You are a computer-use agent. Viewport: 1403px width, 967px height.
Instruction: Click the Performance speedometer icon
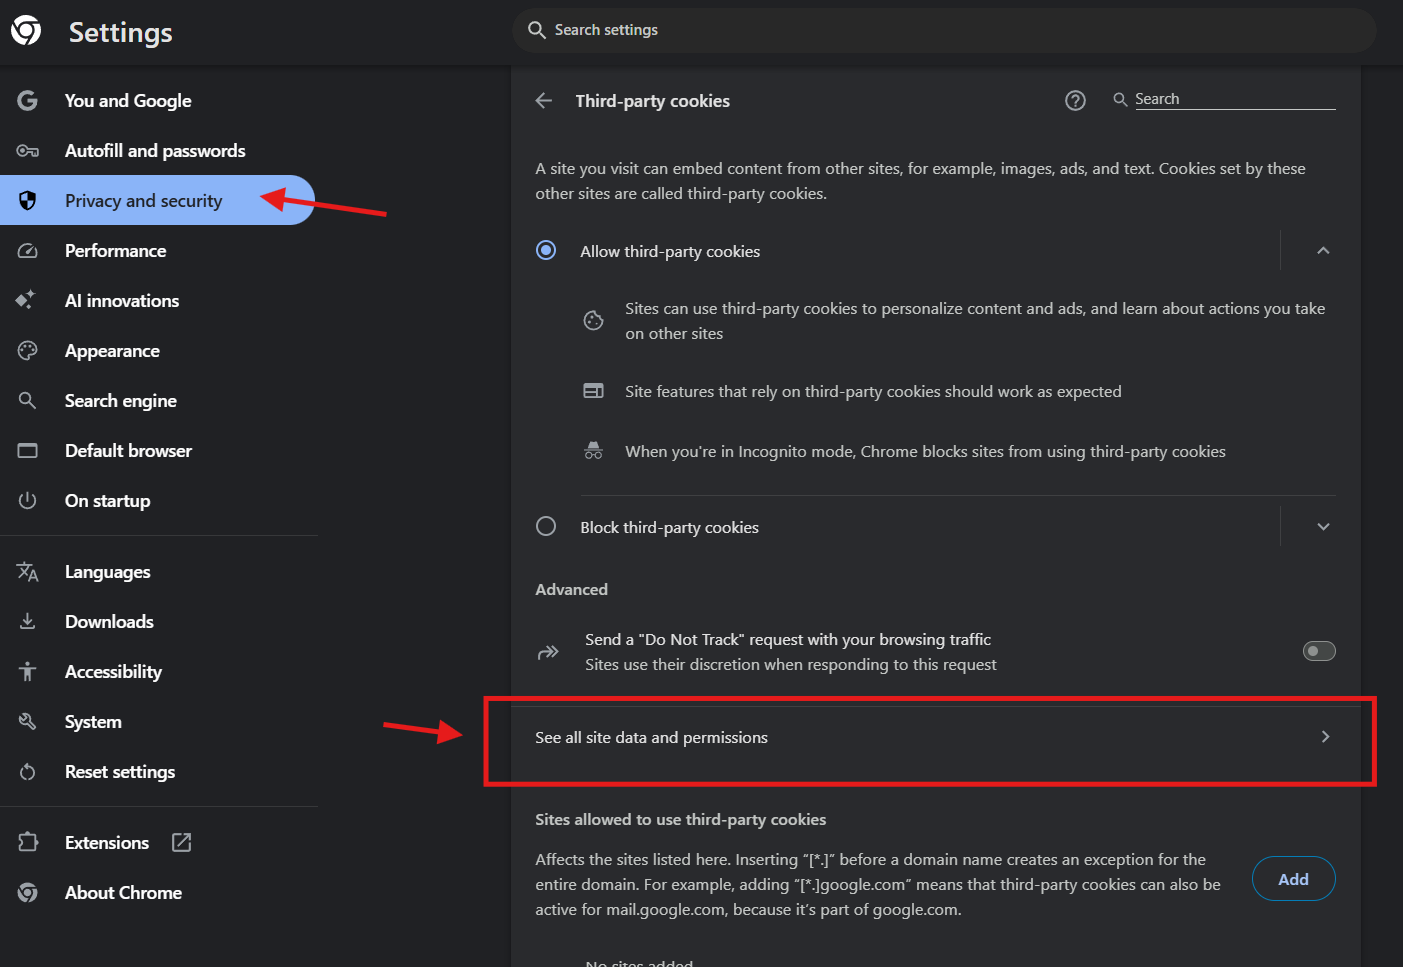pos(28,251)
